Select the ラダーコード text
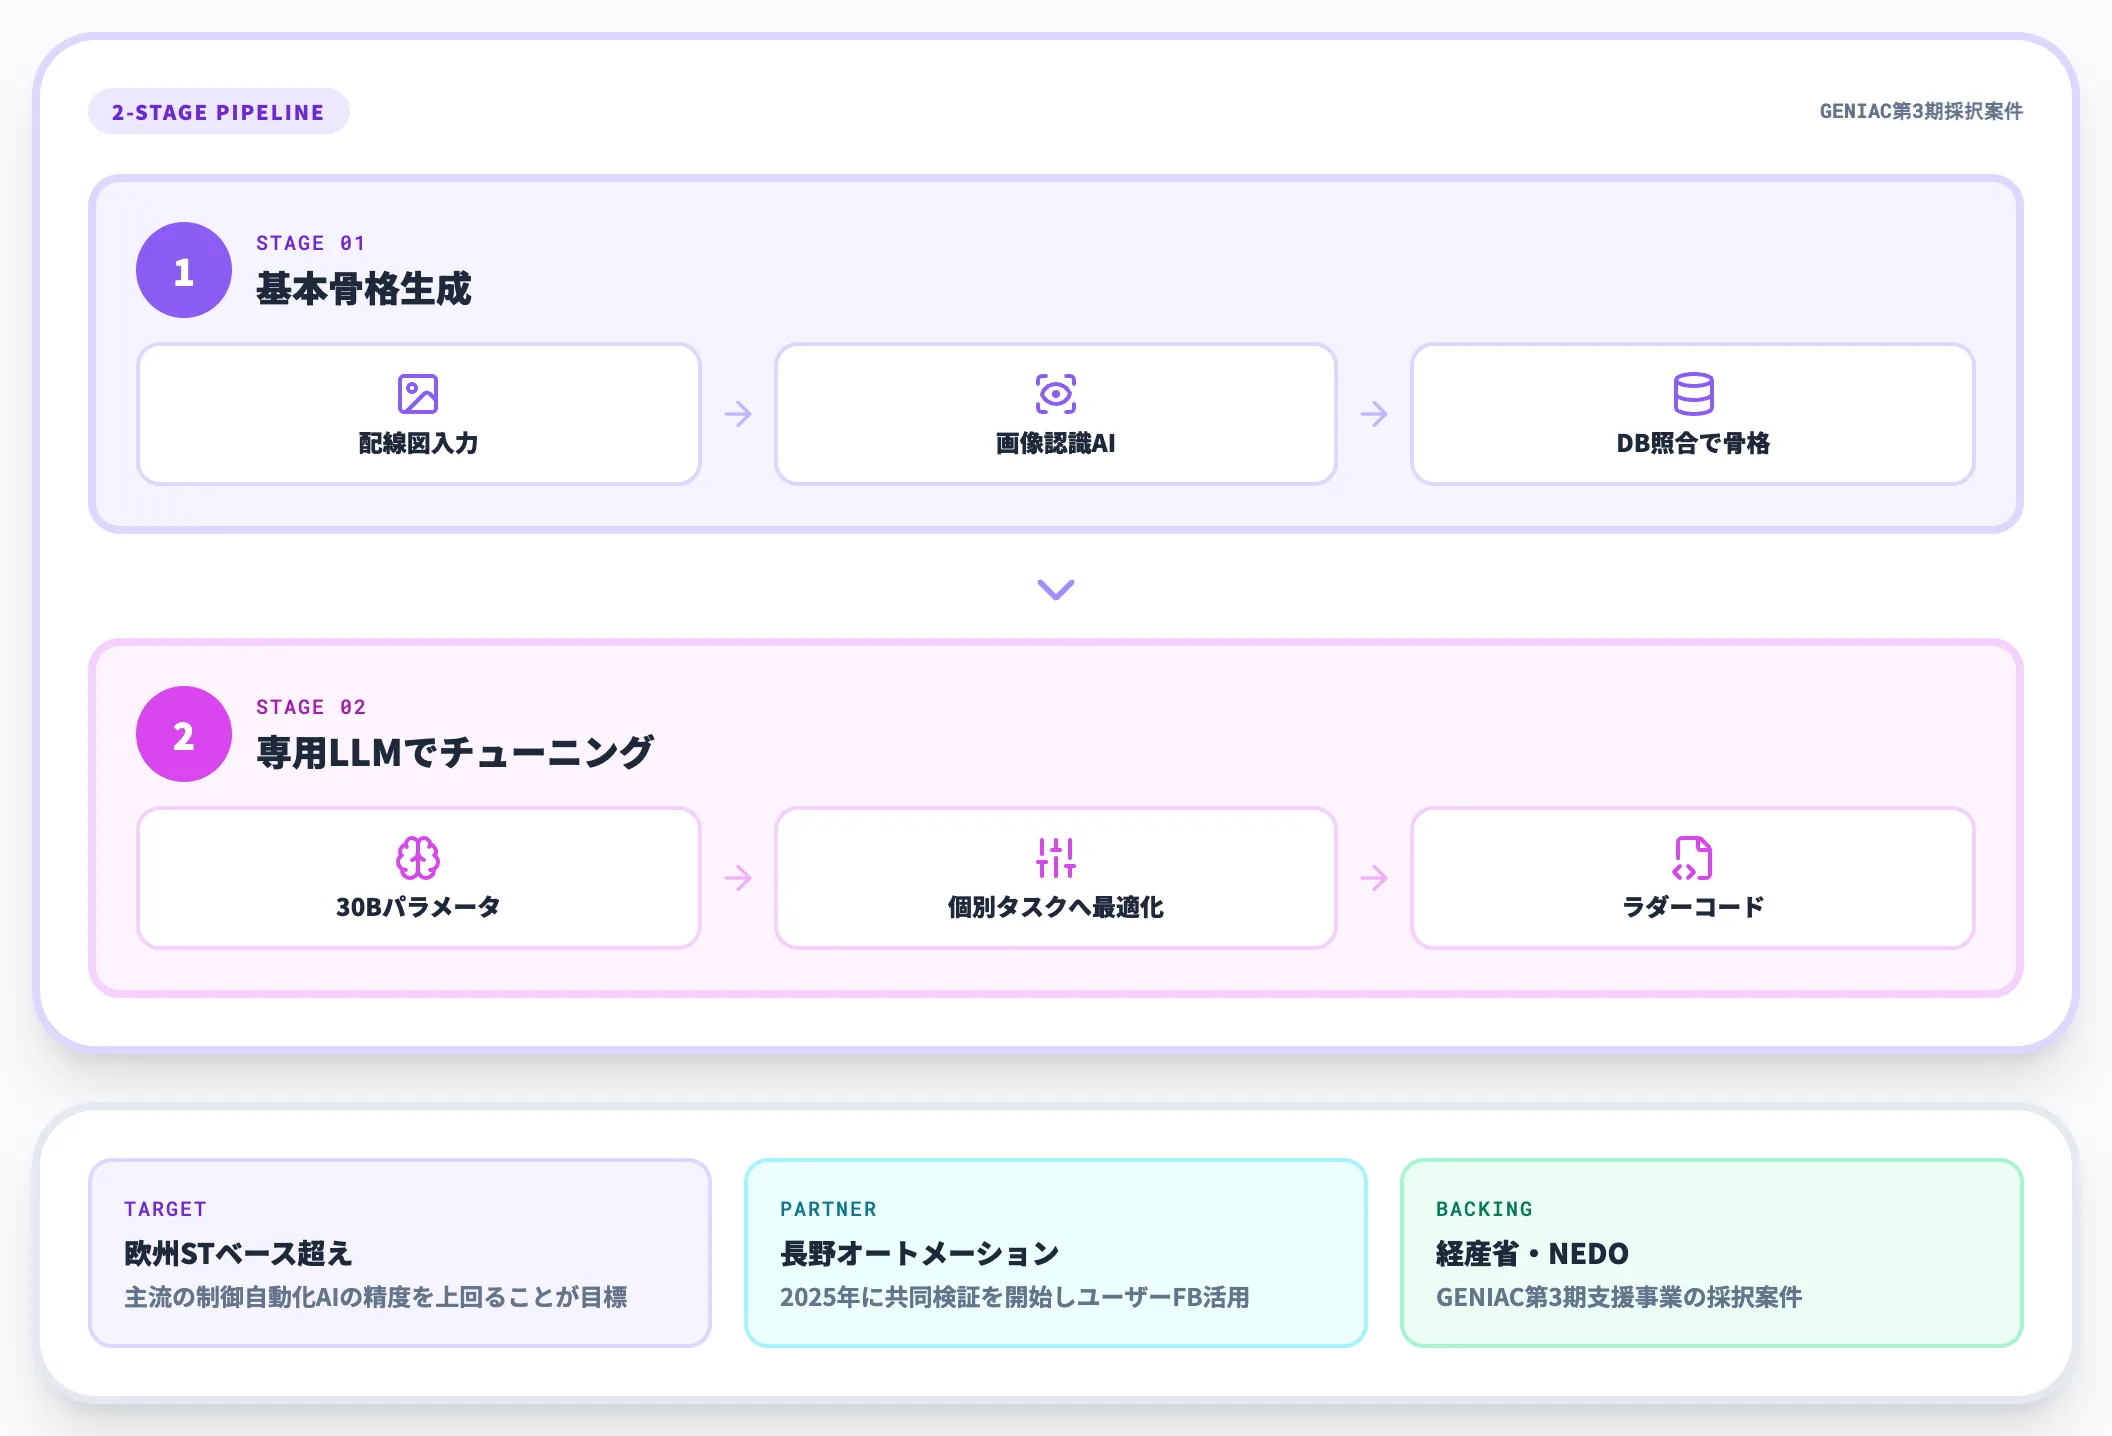Screen dimensions: 2112x1436 point(1693,907)
